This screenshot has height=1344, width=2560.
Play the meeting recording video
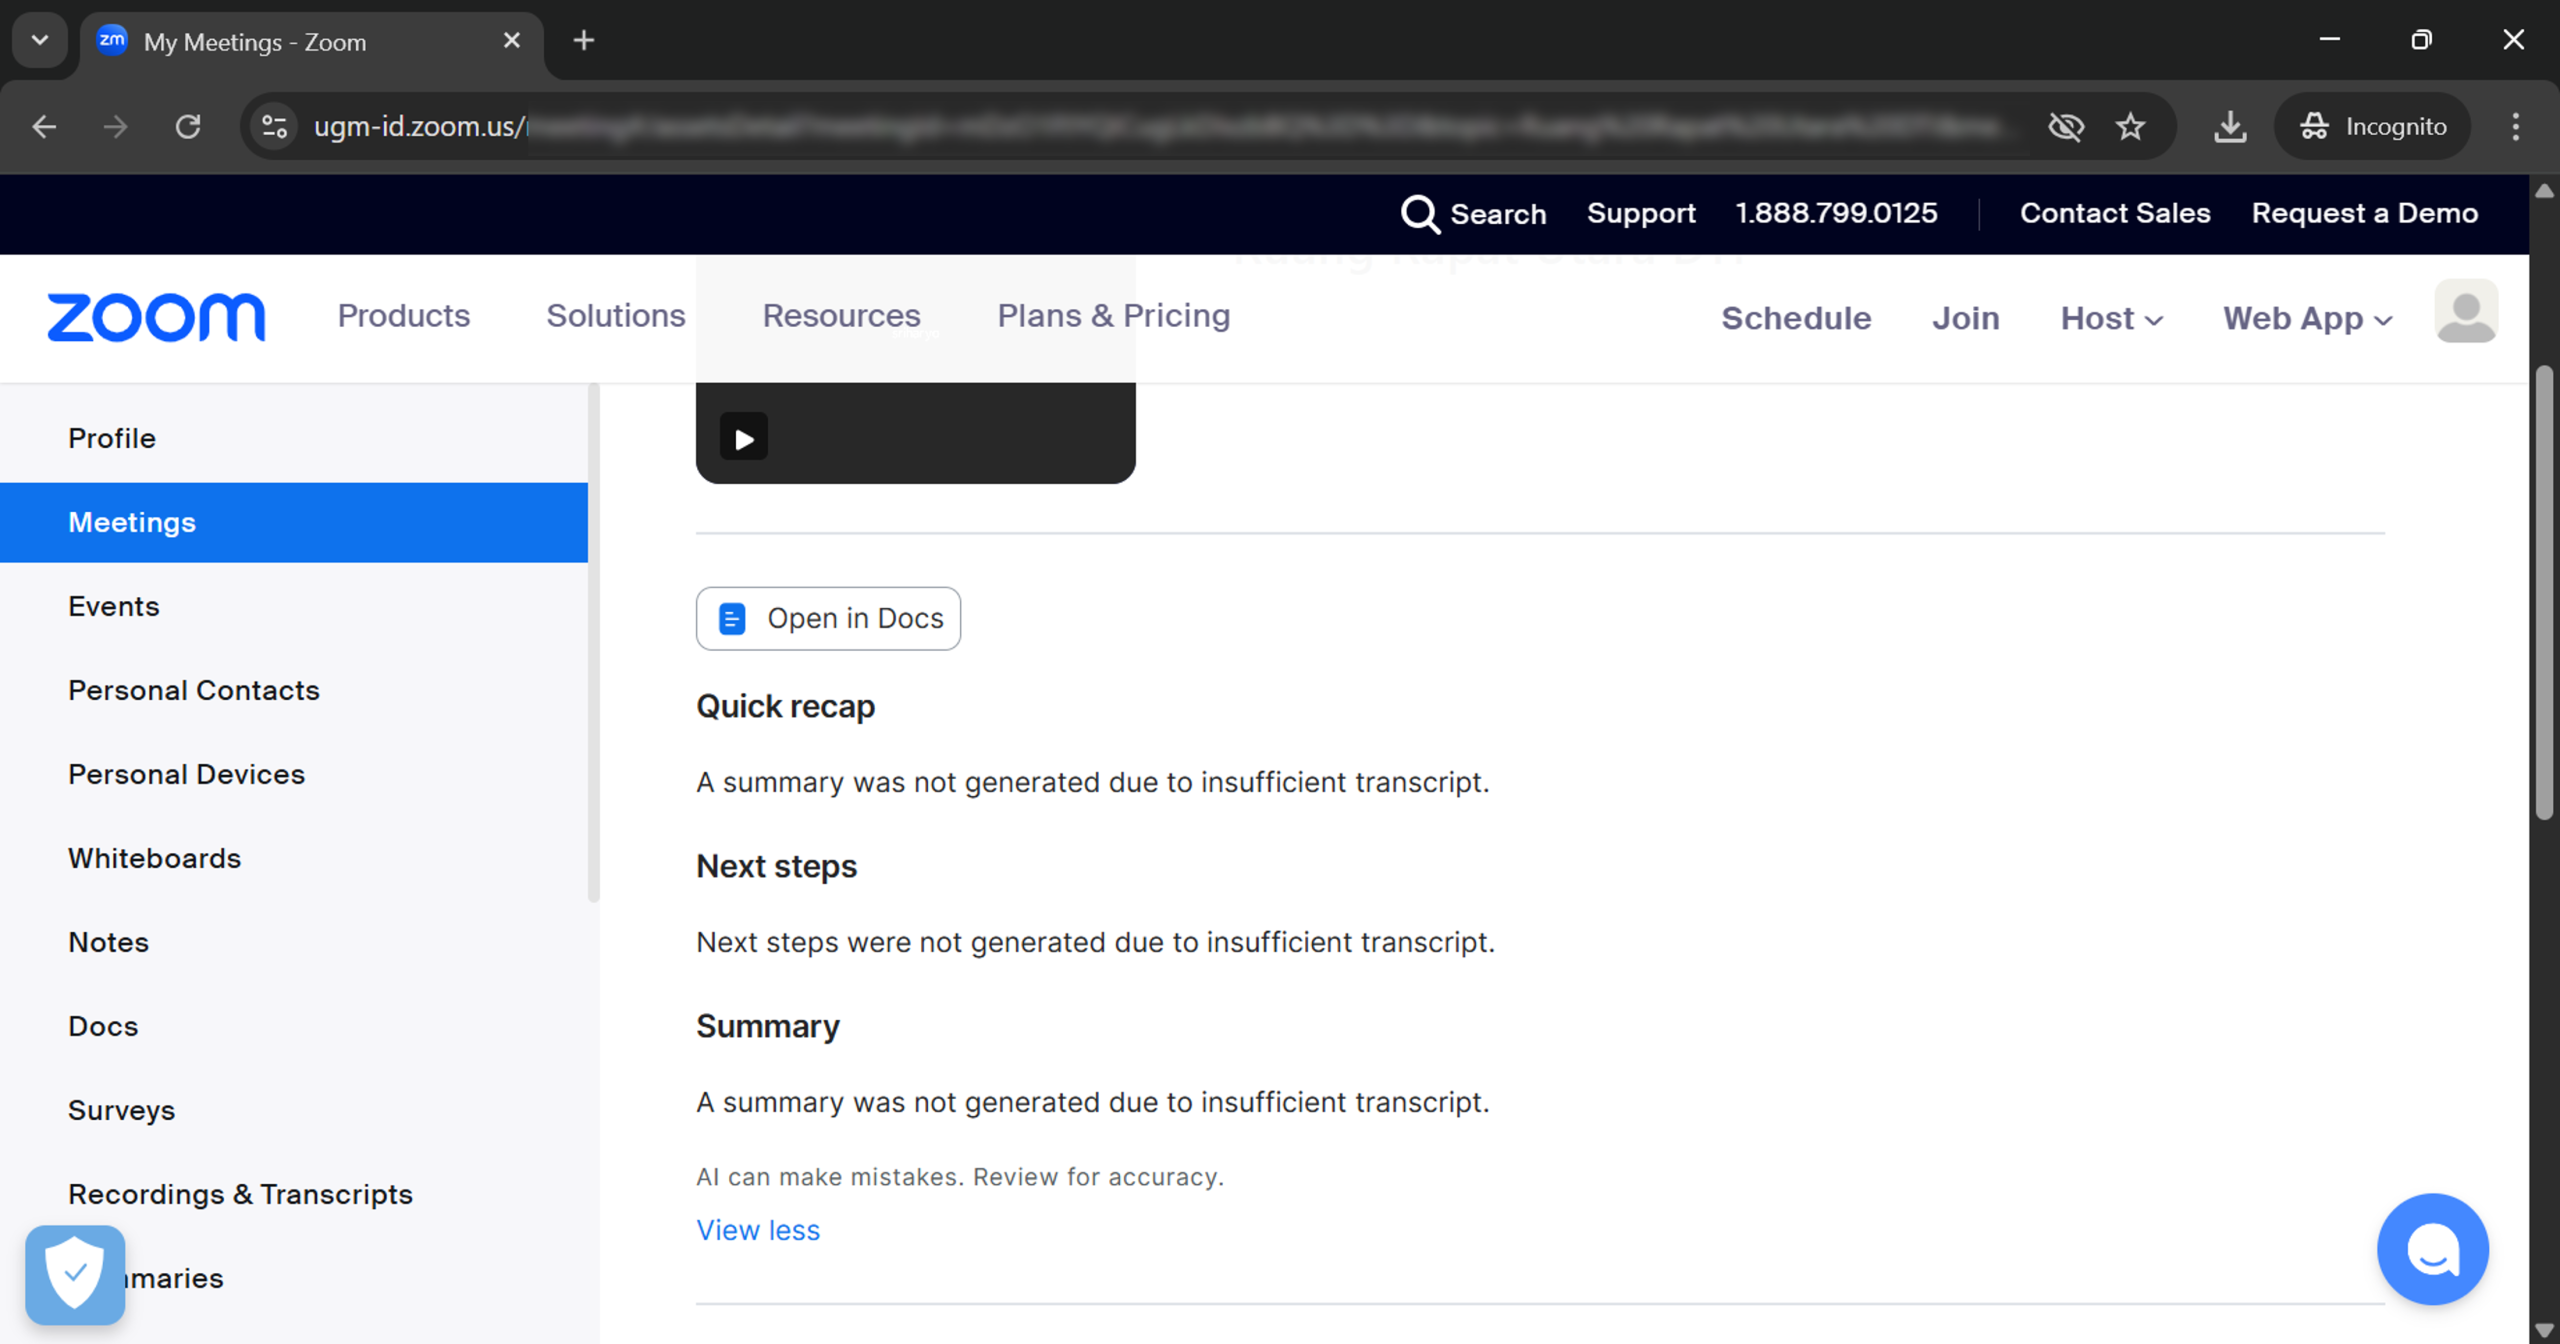coord(743,438)
